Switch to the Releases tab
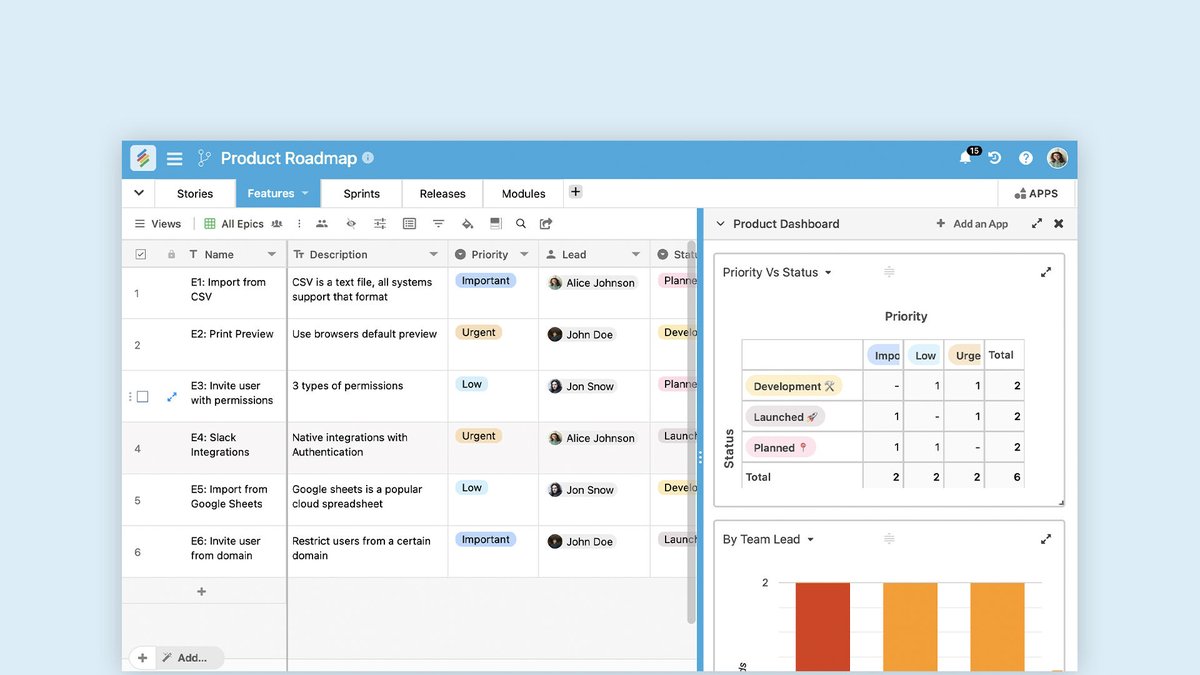 pos(442,193)
